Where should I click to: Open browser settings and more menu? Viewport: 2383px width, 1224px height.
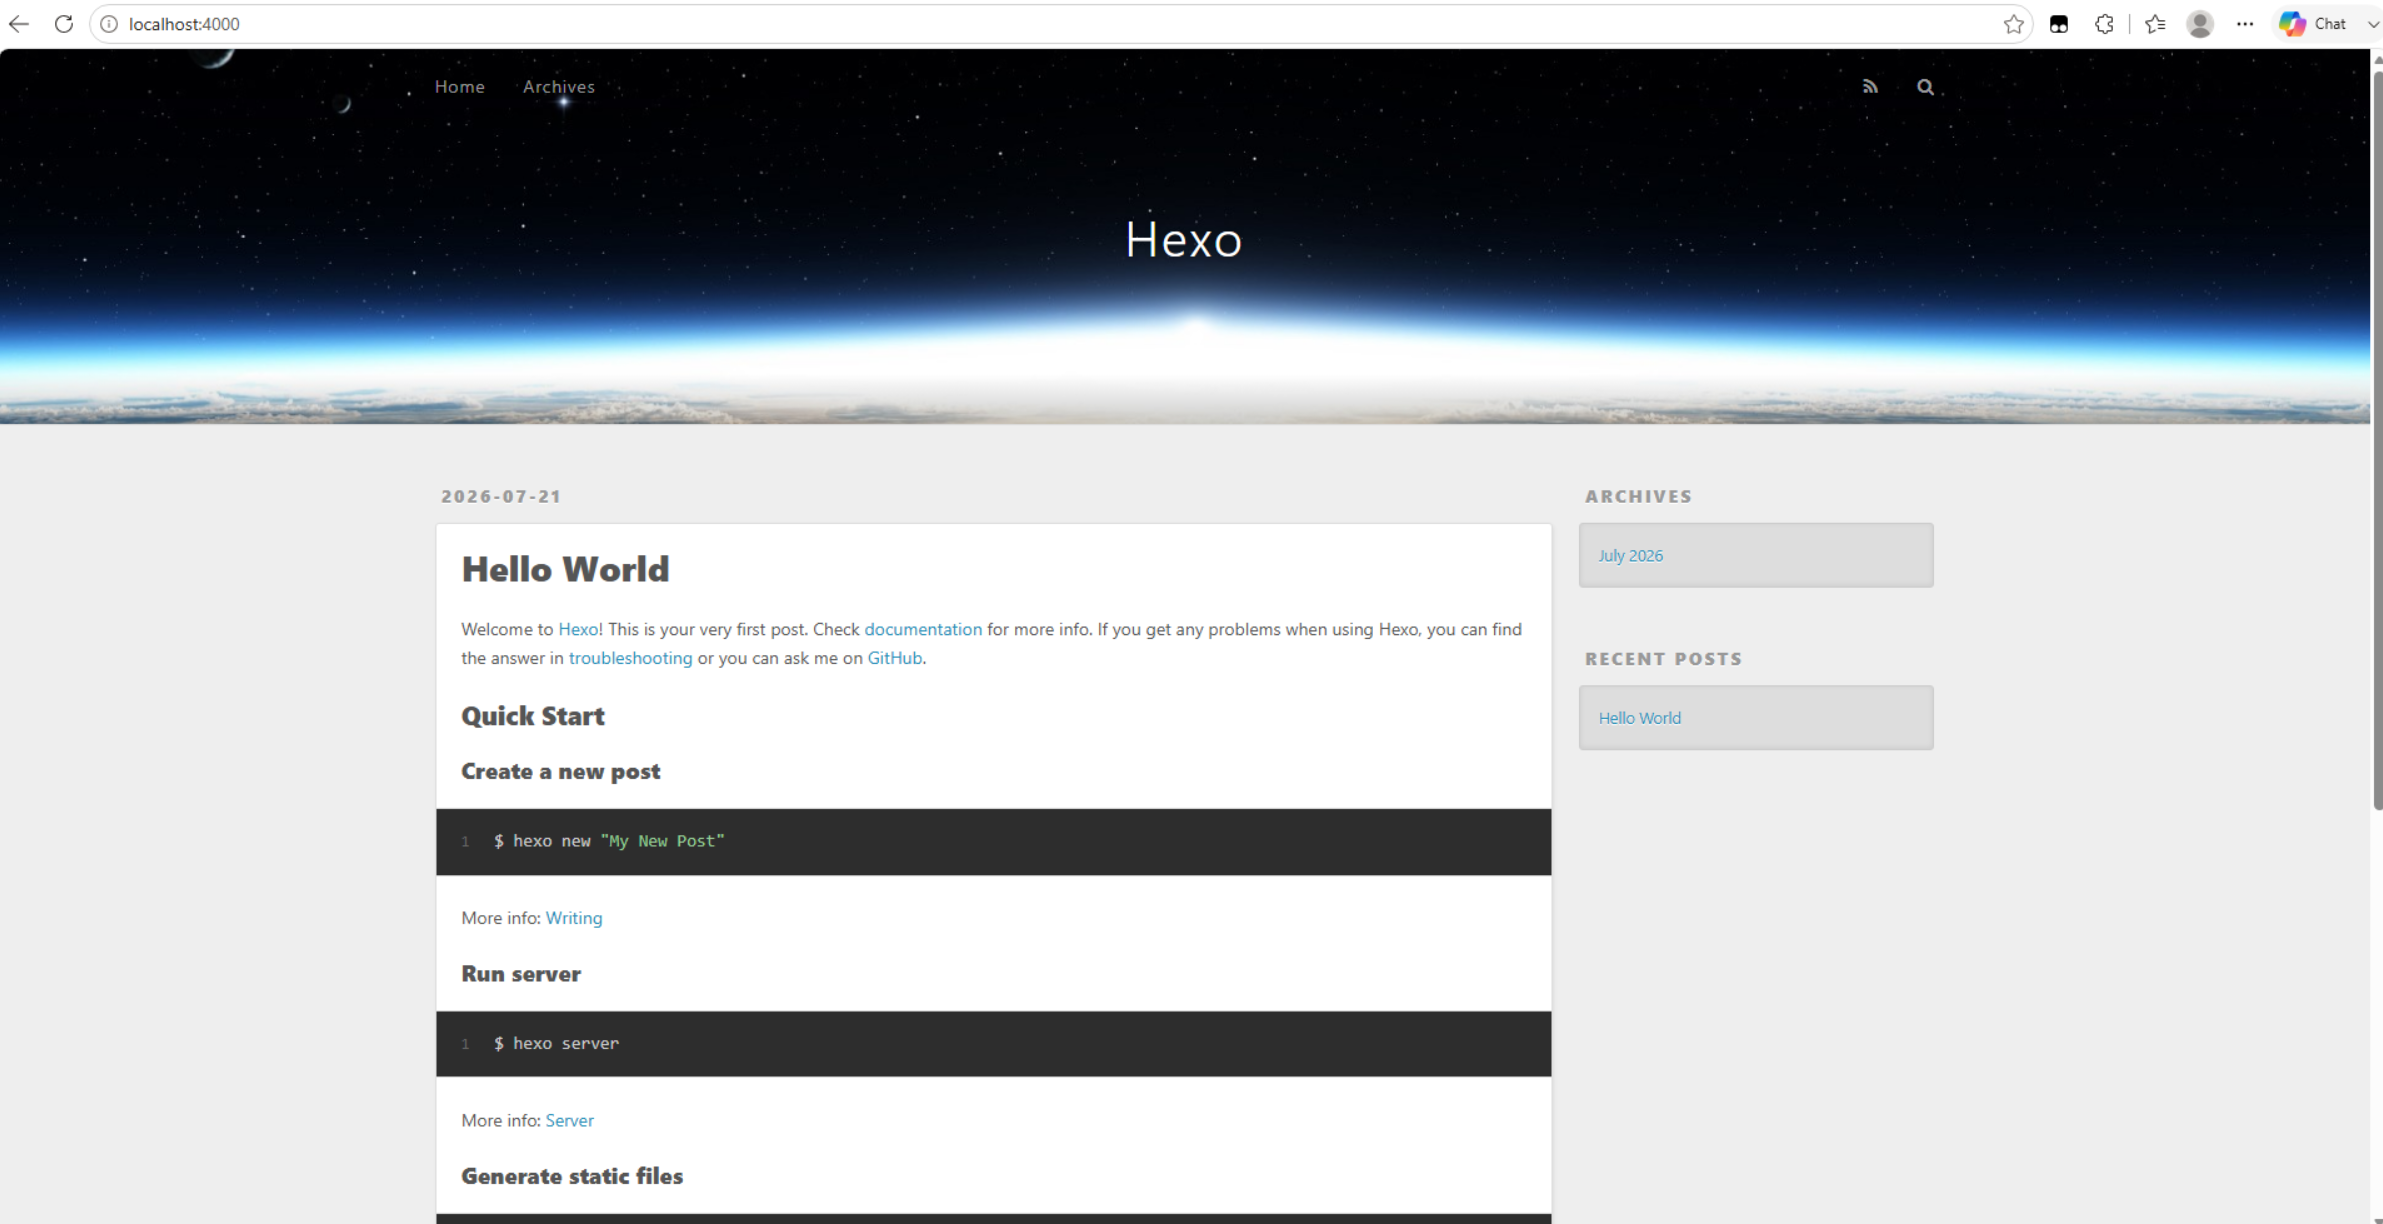(2245, 24)
